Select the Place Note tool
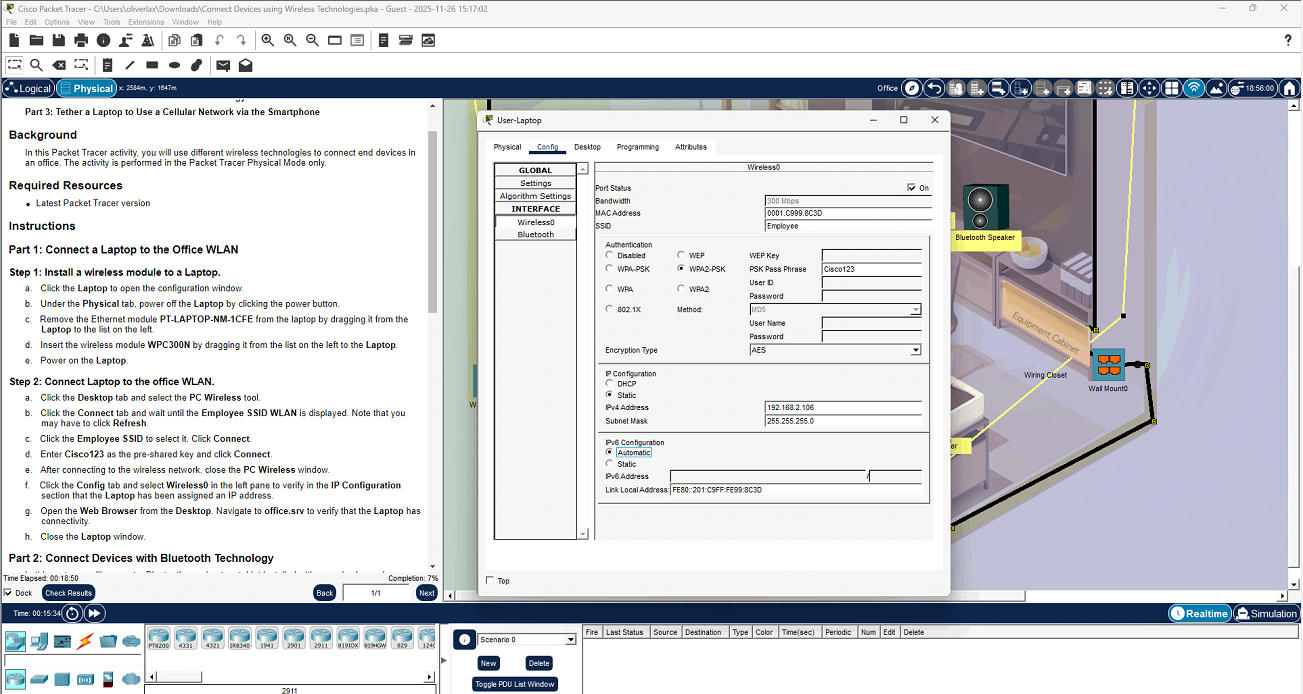The width and height of the screenshot is (1303, 694). click(x=108, y=64)
